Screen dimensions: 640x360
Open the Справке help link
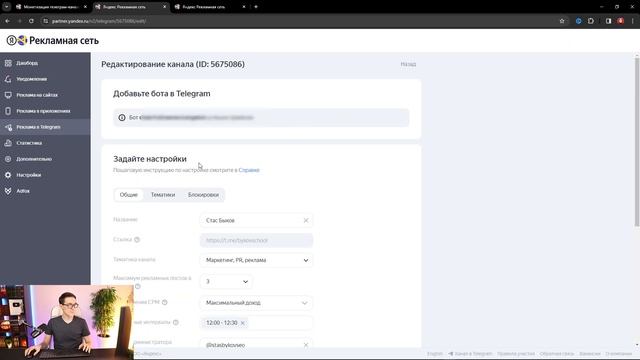coord(249,170)
